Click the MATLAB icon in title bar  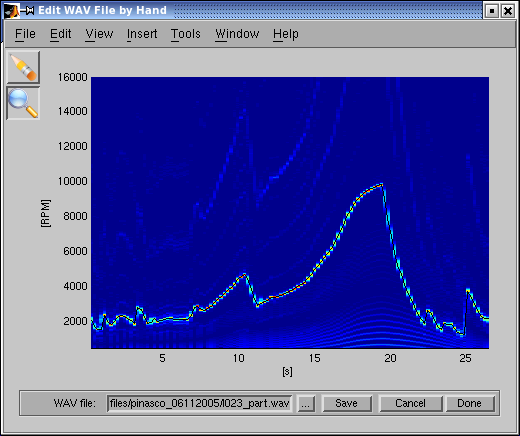(x=12, y=10)
